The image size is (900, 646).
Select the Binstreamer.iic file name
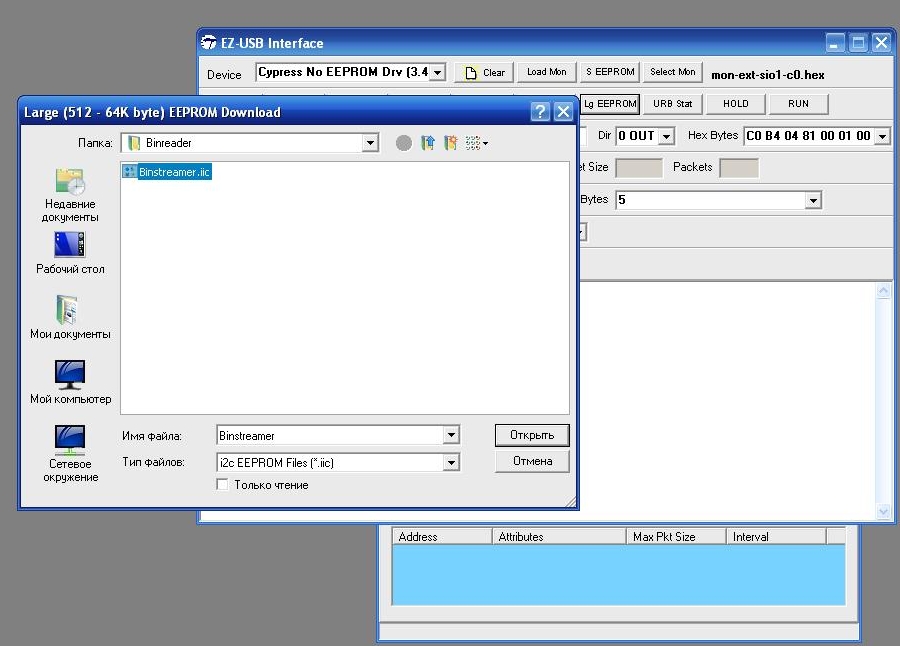(174, 172)
